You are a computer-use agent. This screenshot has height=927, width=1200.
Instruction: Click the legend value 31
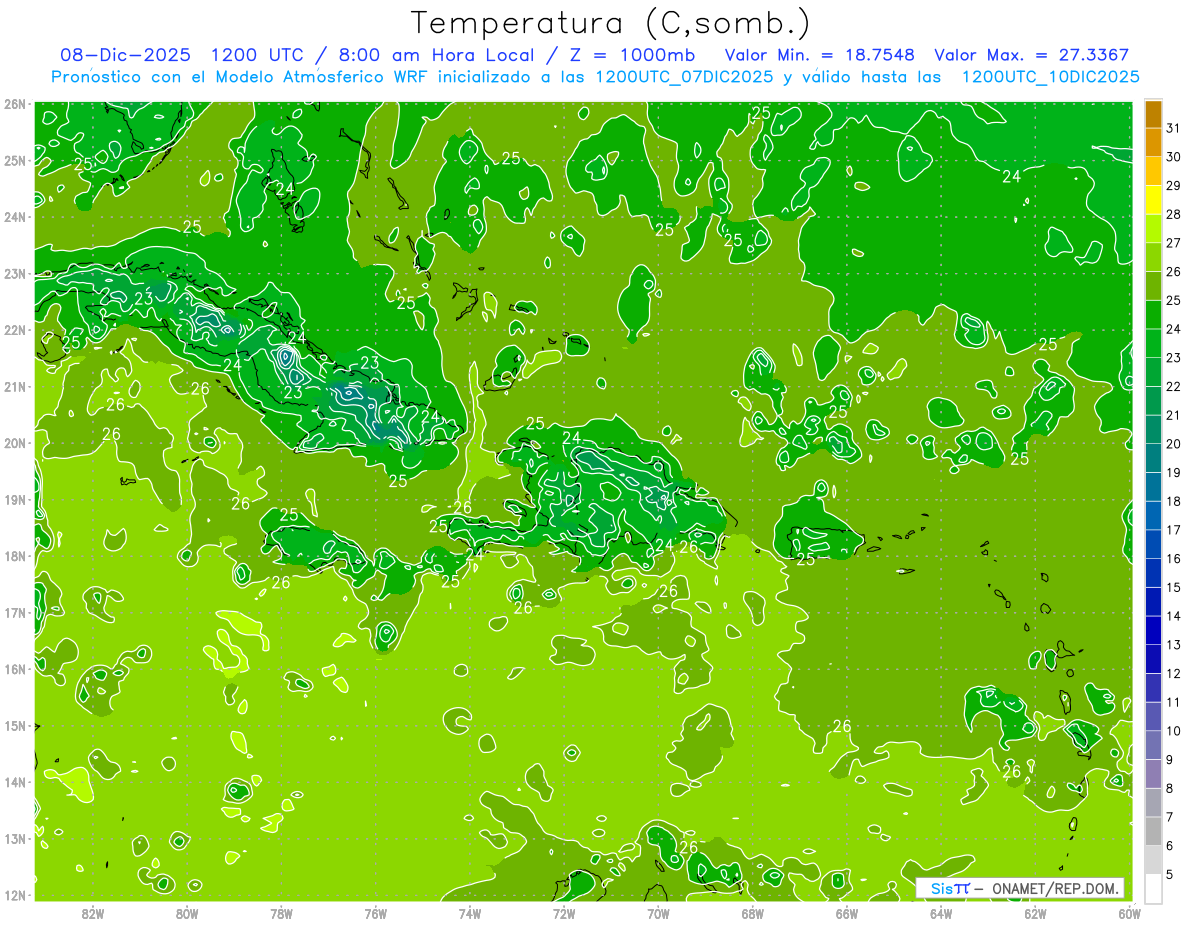(x=1173, y=128)
